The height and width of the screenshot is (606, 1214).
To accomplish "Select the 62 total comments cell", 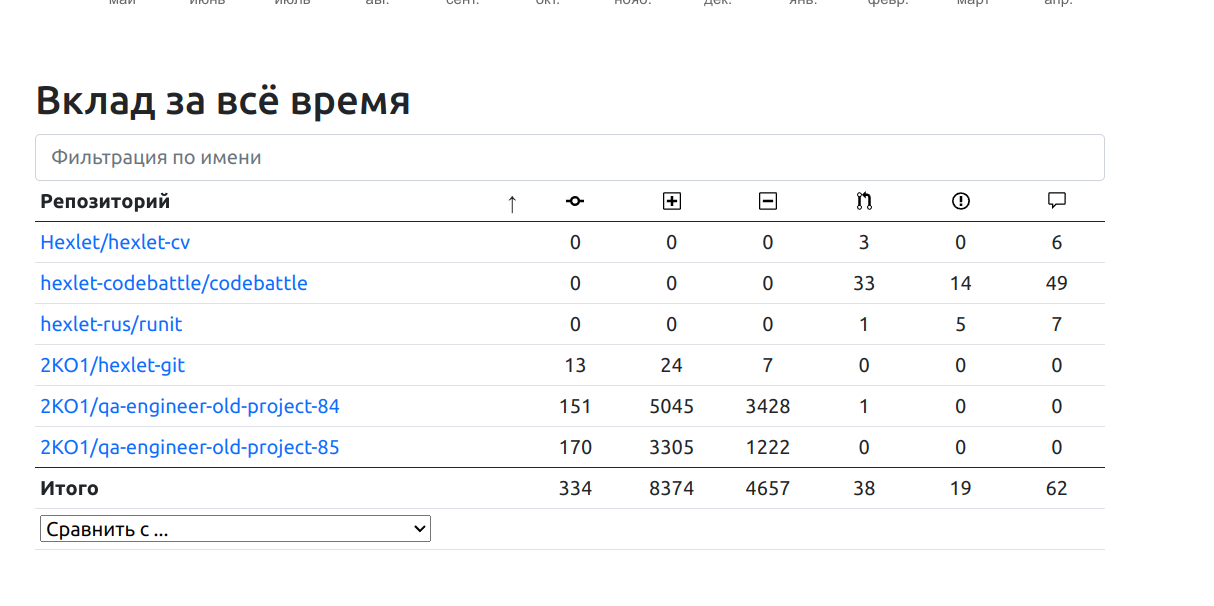I will (x=1057, y=488).
